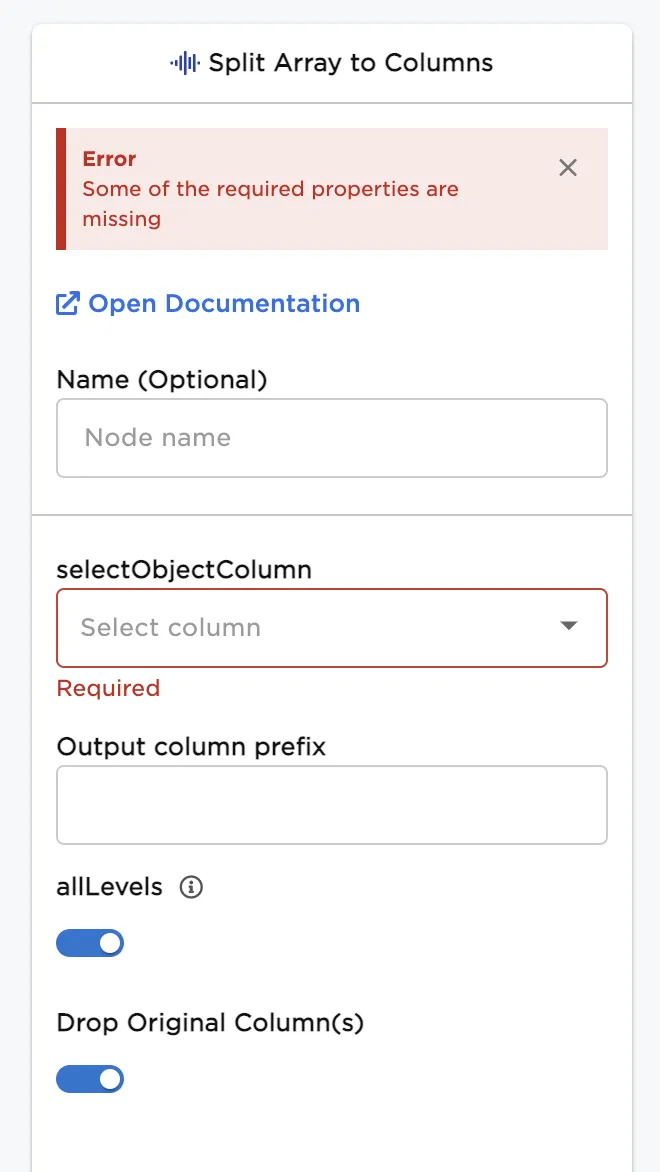
Task: Click the red Required validation text
Action: coord(108,688)
